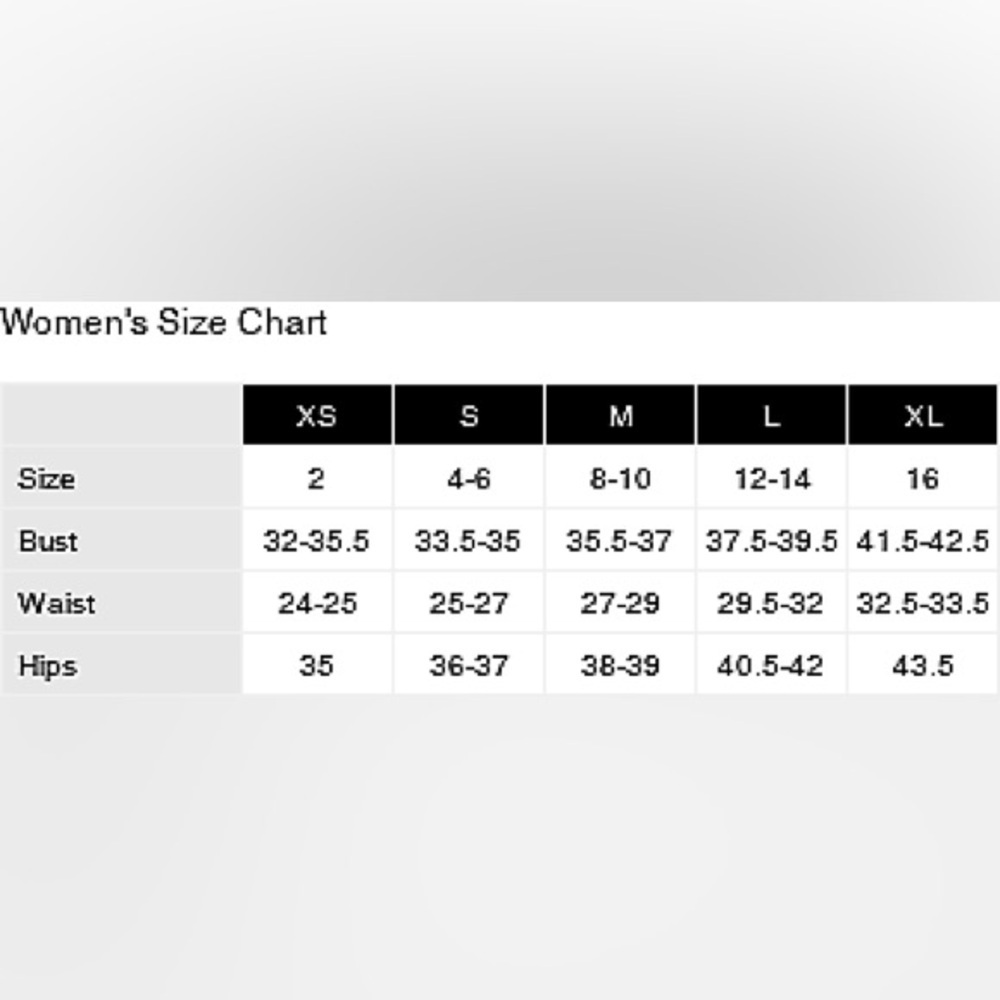This screenshot has height=1000, width=1000.
Task: Select the XL column header
Action: [x=922, y=415]
